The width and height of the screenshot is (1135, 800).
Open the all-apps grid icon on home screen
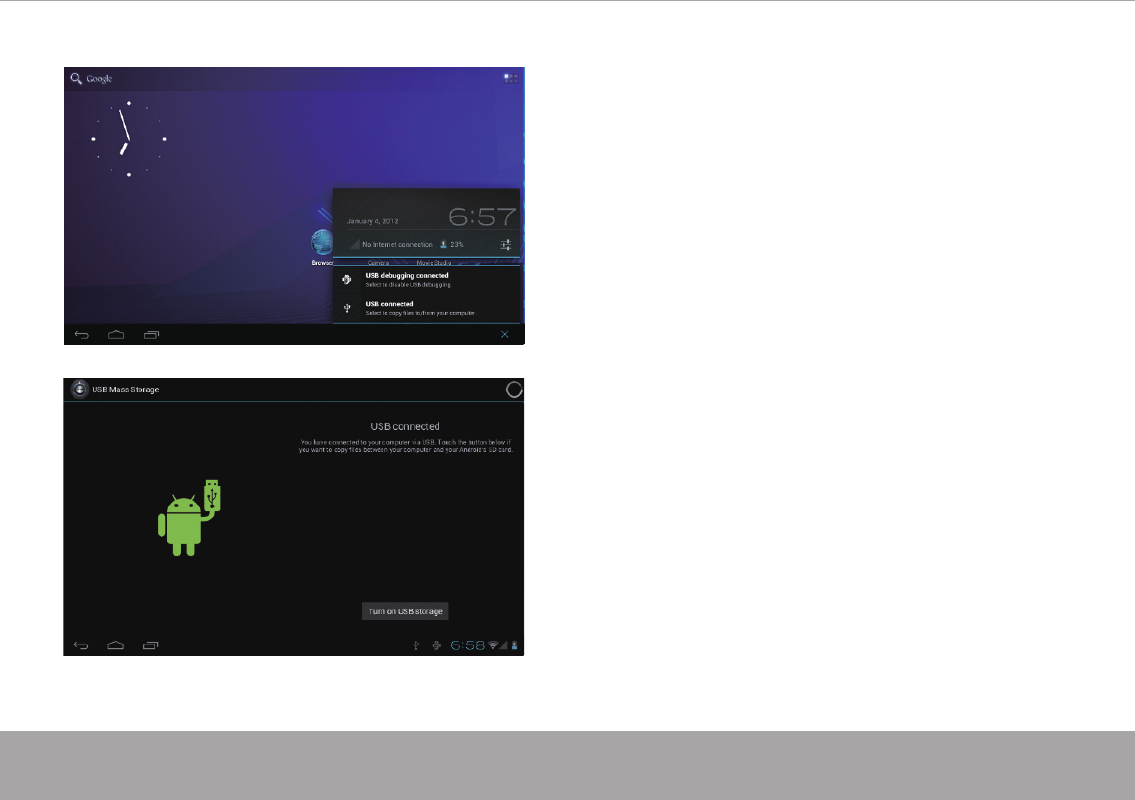point(511,78)
